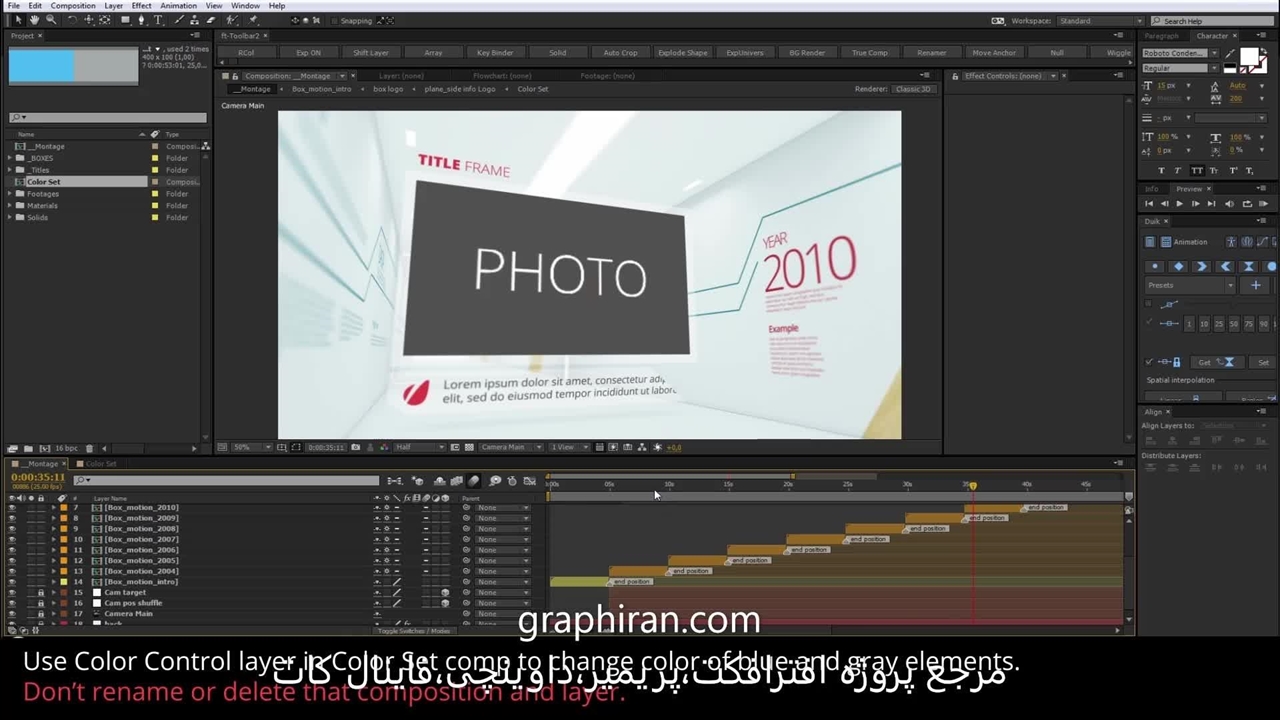1280x720 pixels.
Task: Hide the Box_motion_2010 layer
Action: pyautogui.click(x=12, y=508)
